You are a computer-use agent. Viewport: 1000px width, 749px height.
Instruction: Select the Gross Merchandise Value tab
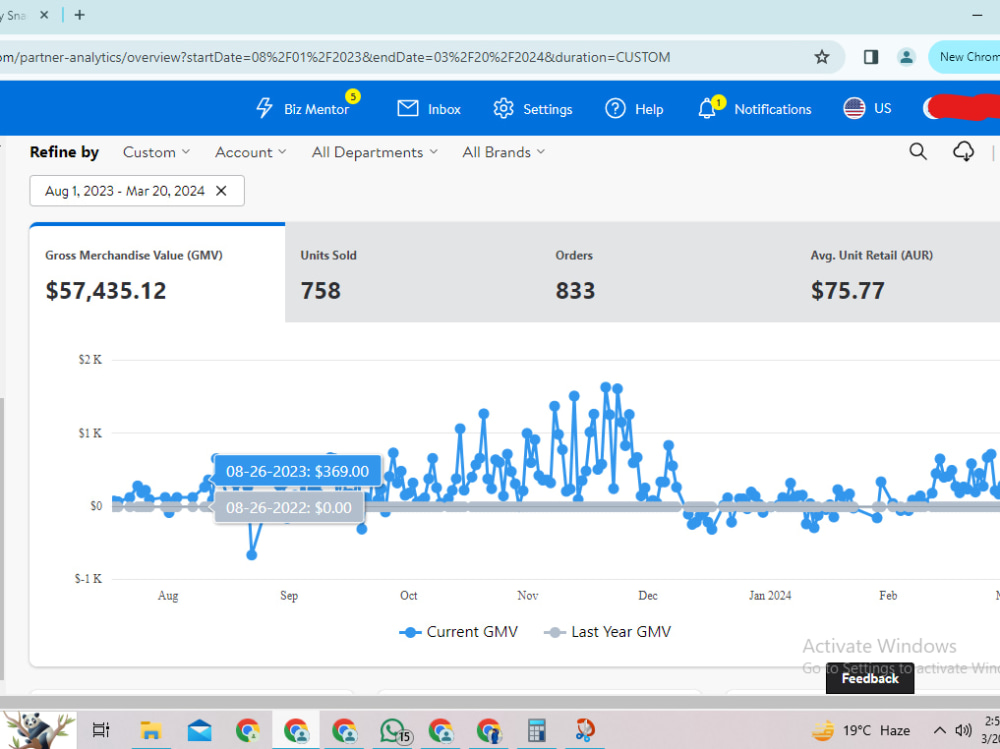pyautogui.click(x=157, y=273)
